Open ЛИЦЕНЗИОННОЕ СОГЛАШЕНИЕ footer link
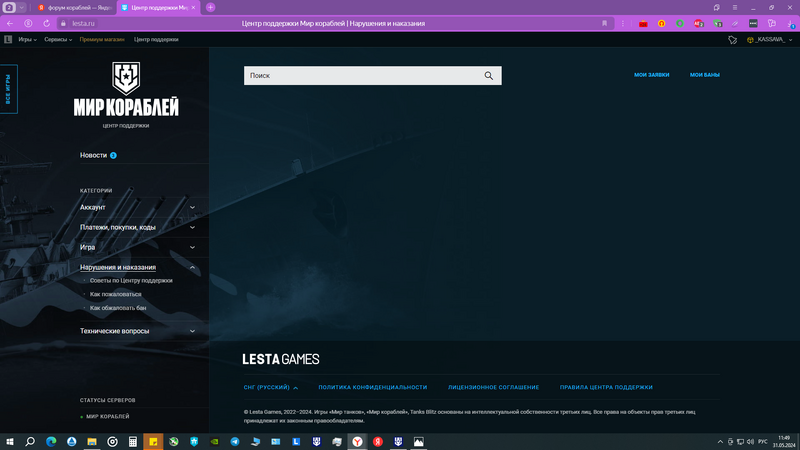 click(493, 387)
